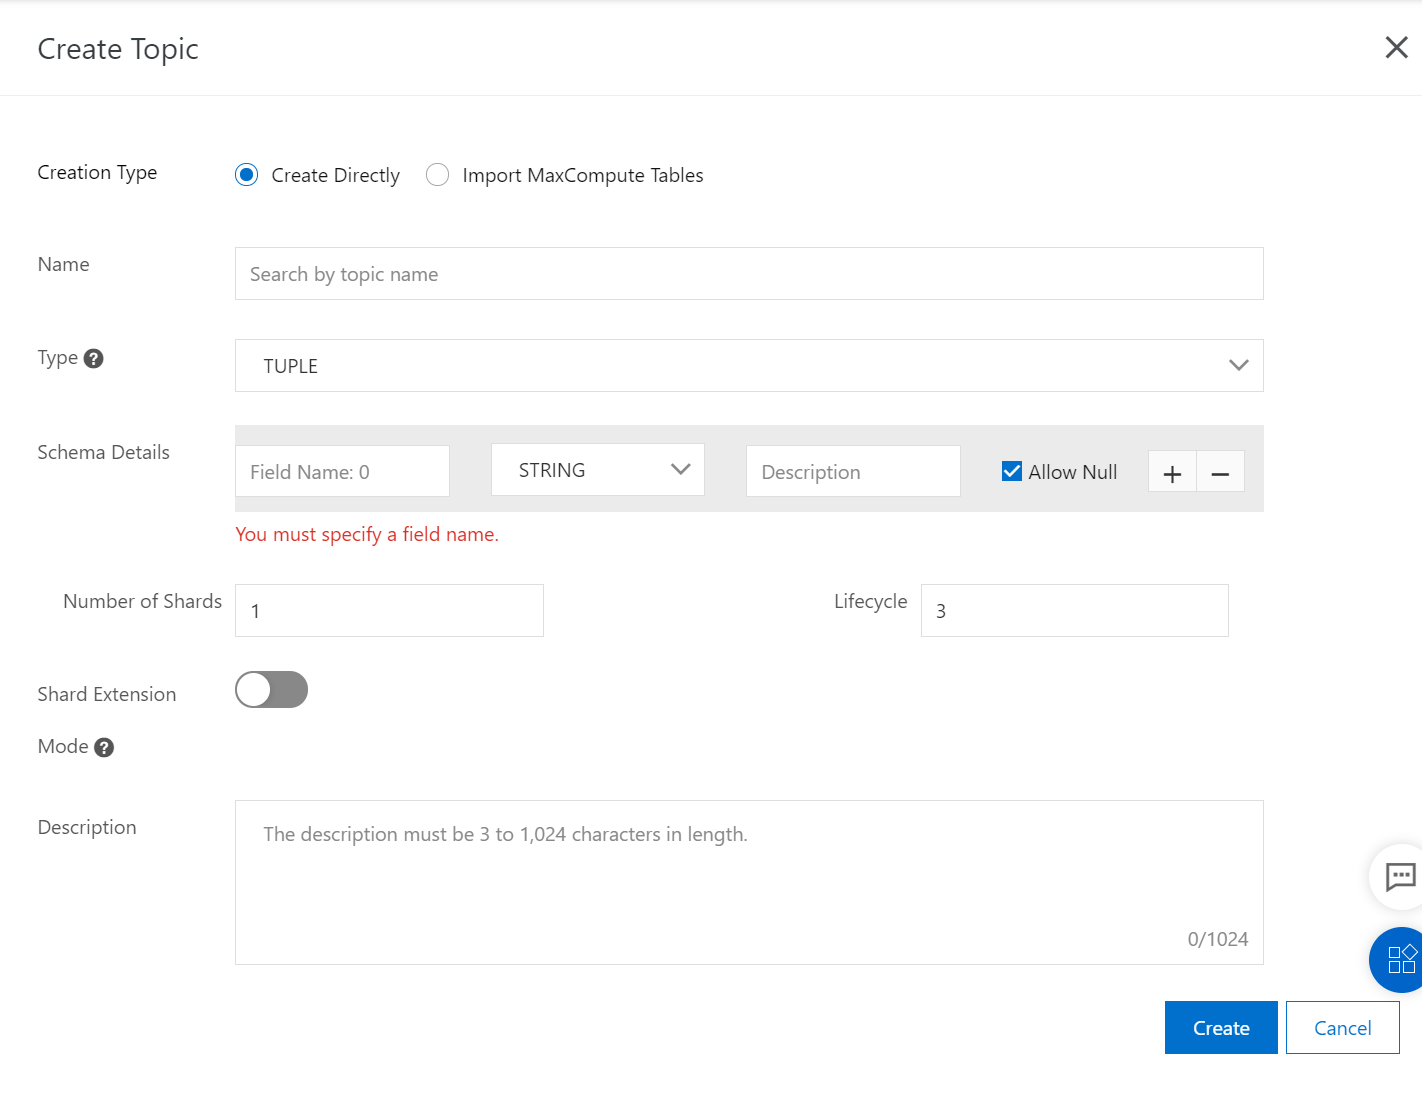Select Import MaxCompute Tables radio option
Image resolution: width=1422 pixels, height=1108 pixels.
coord(437,175)
